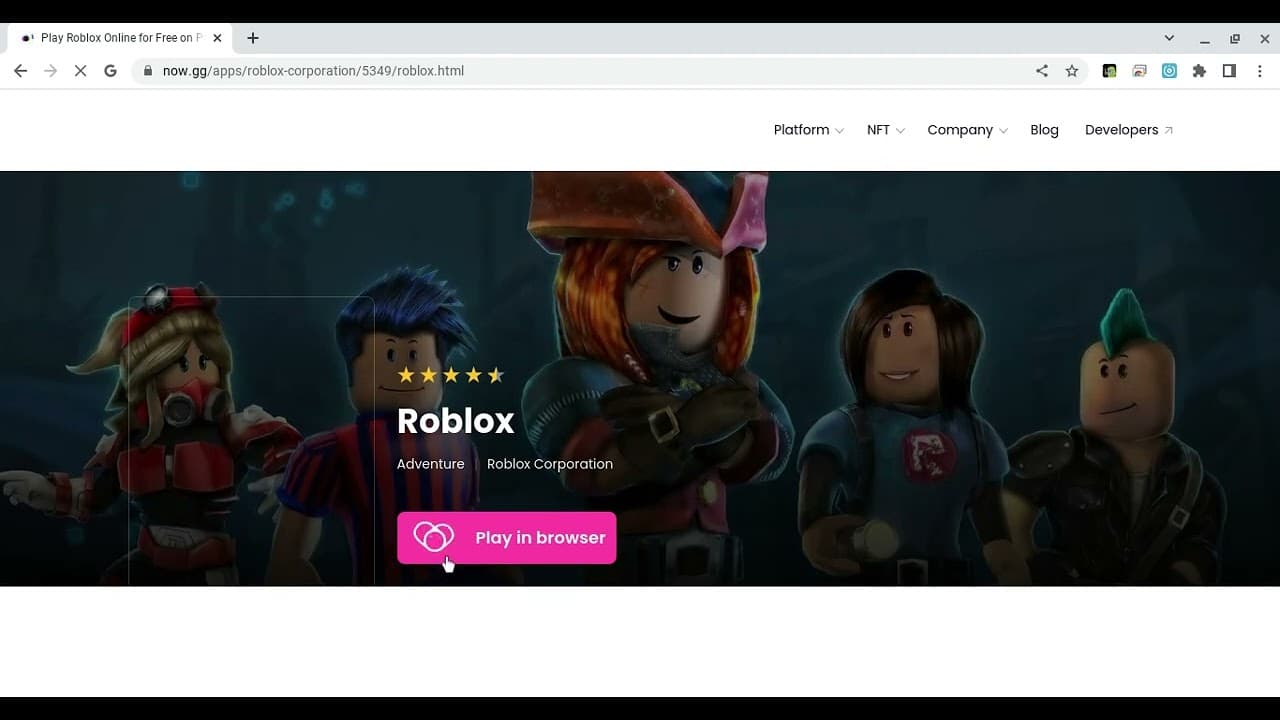The height and width of the screenshot is (720, 1280).
Task: Click the URL in the address bar
Action: tap(313, 71)
